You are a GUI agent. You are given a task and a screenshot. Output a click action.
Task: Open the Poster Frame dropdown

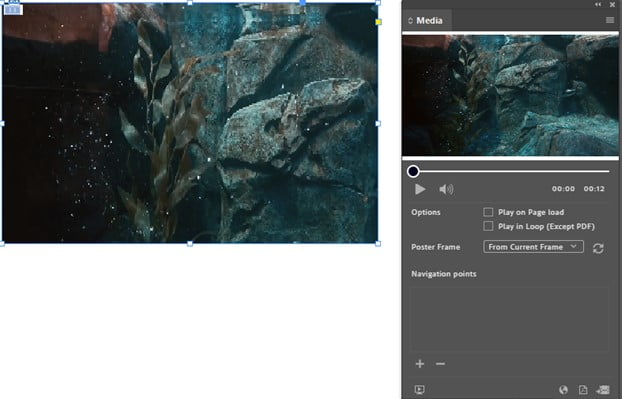[533, 247]
